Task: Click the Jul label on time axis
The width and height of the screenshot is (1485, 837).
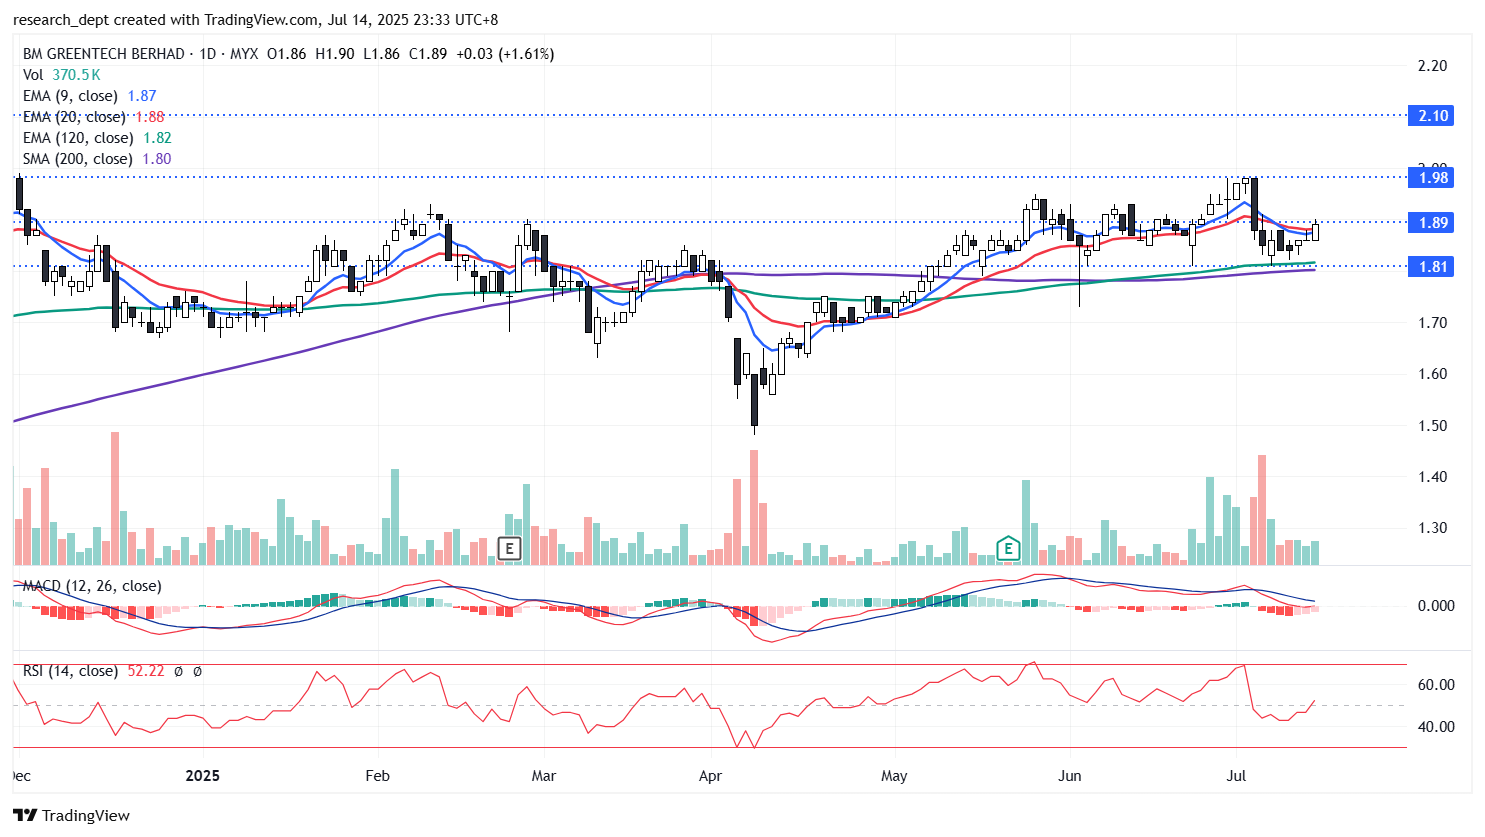Action: point(1236,776)
